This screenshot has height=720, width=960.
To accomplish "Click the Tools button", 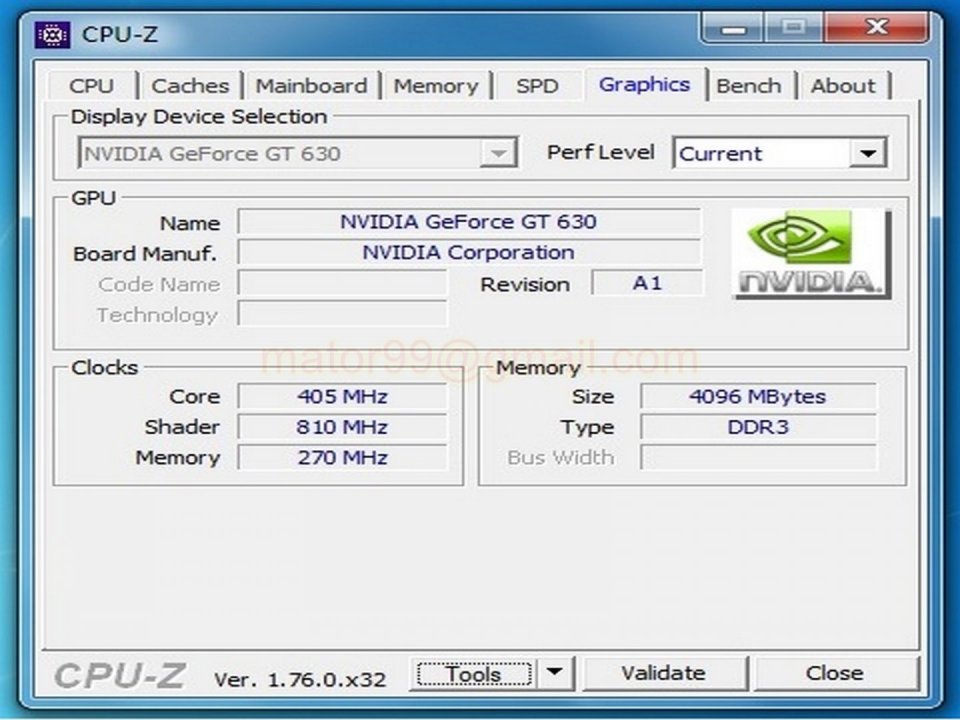I will point(474,673).
